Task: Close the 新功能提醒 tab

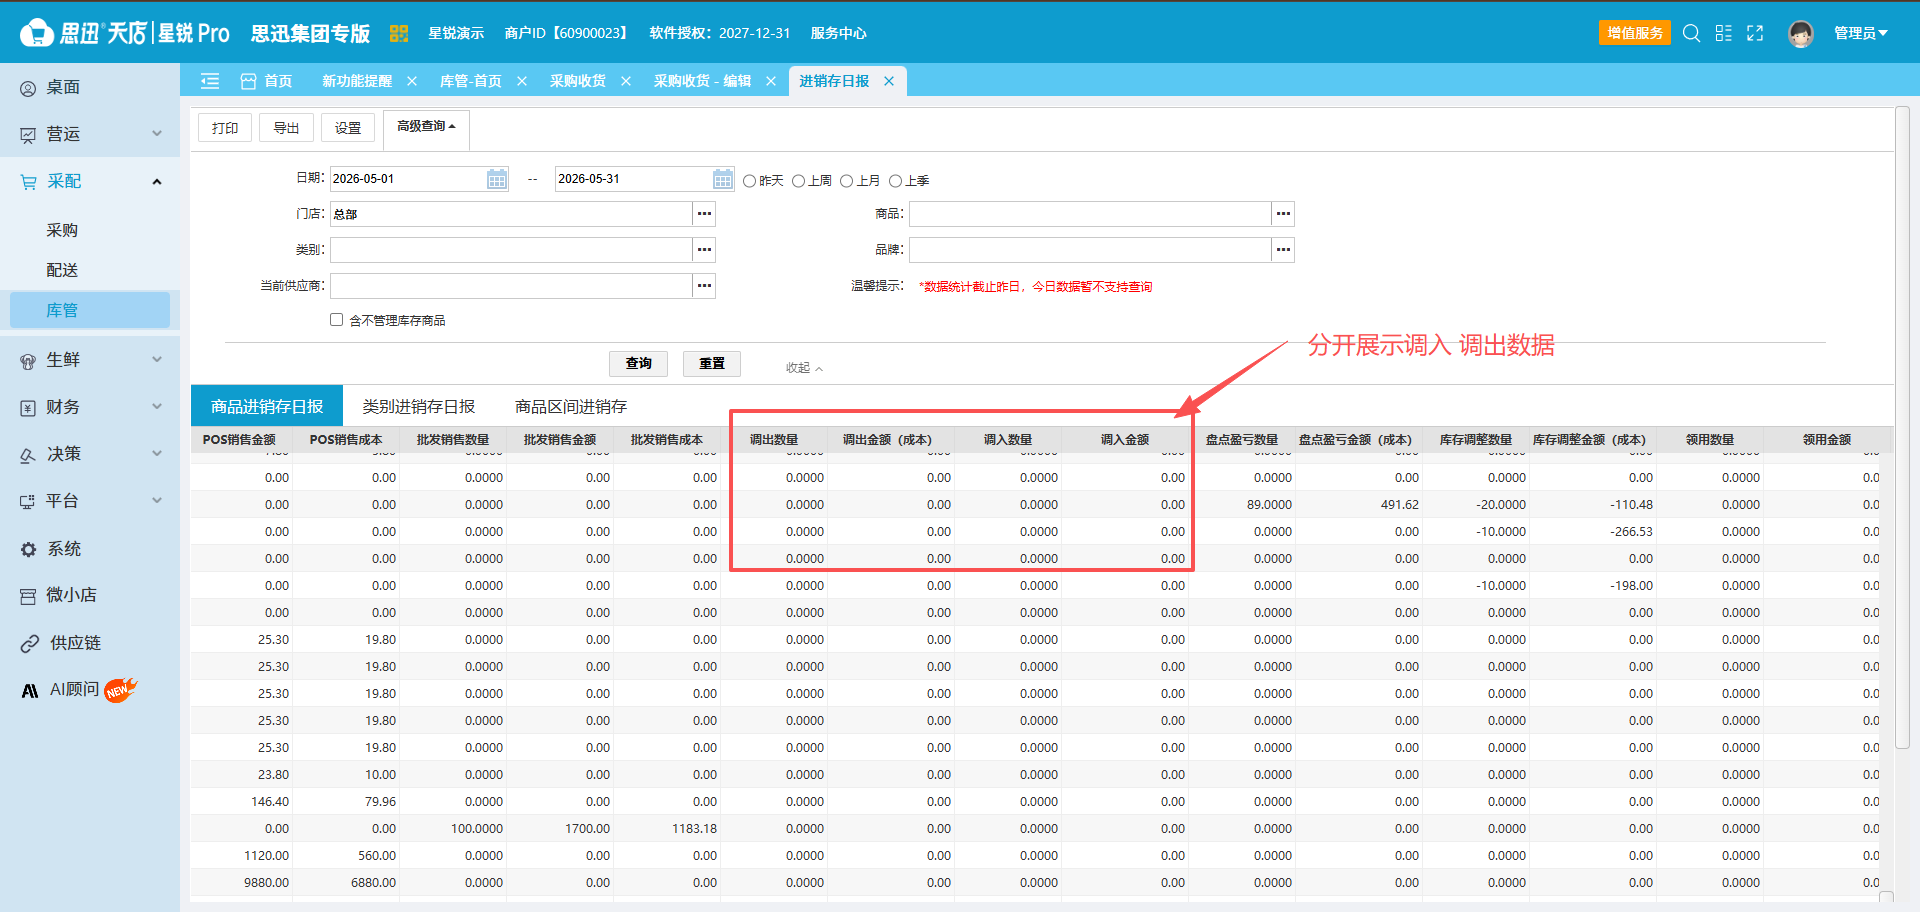Action: pyautogui.click(x=412, y=81)
